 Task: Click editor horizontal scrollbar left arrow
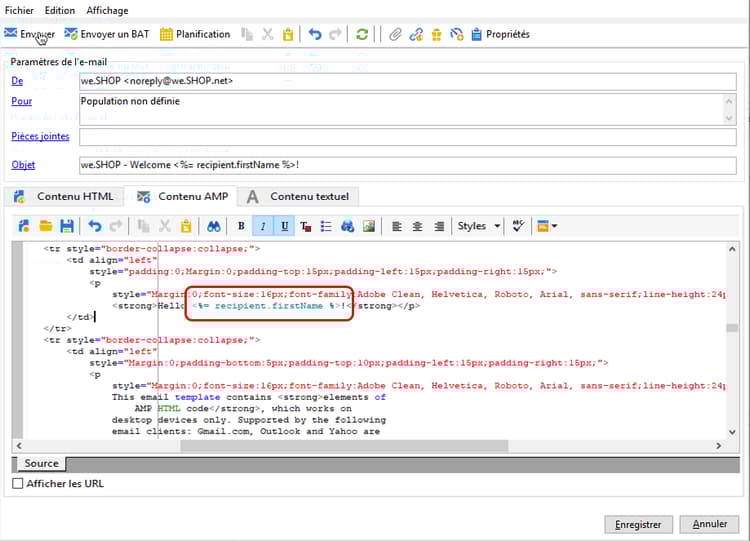(x=19, y=446)
